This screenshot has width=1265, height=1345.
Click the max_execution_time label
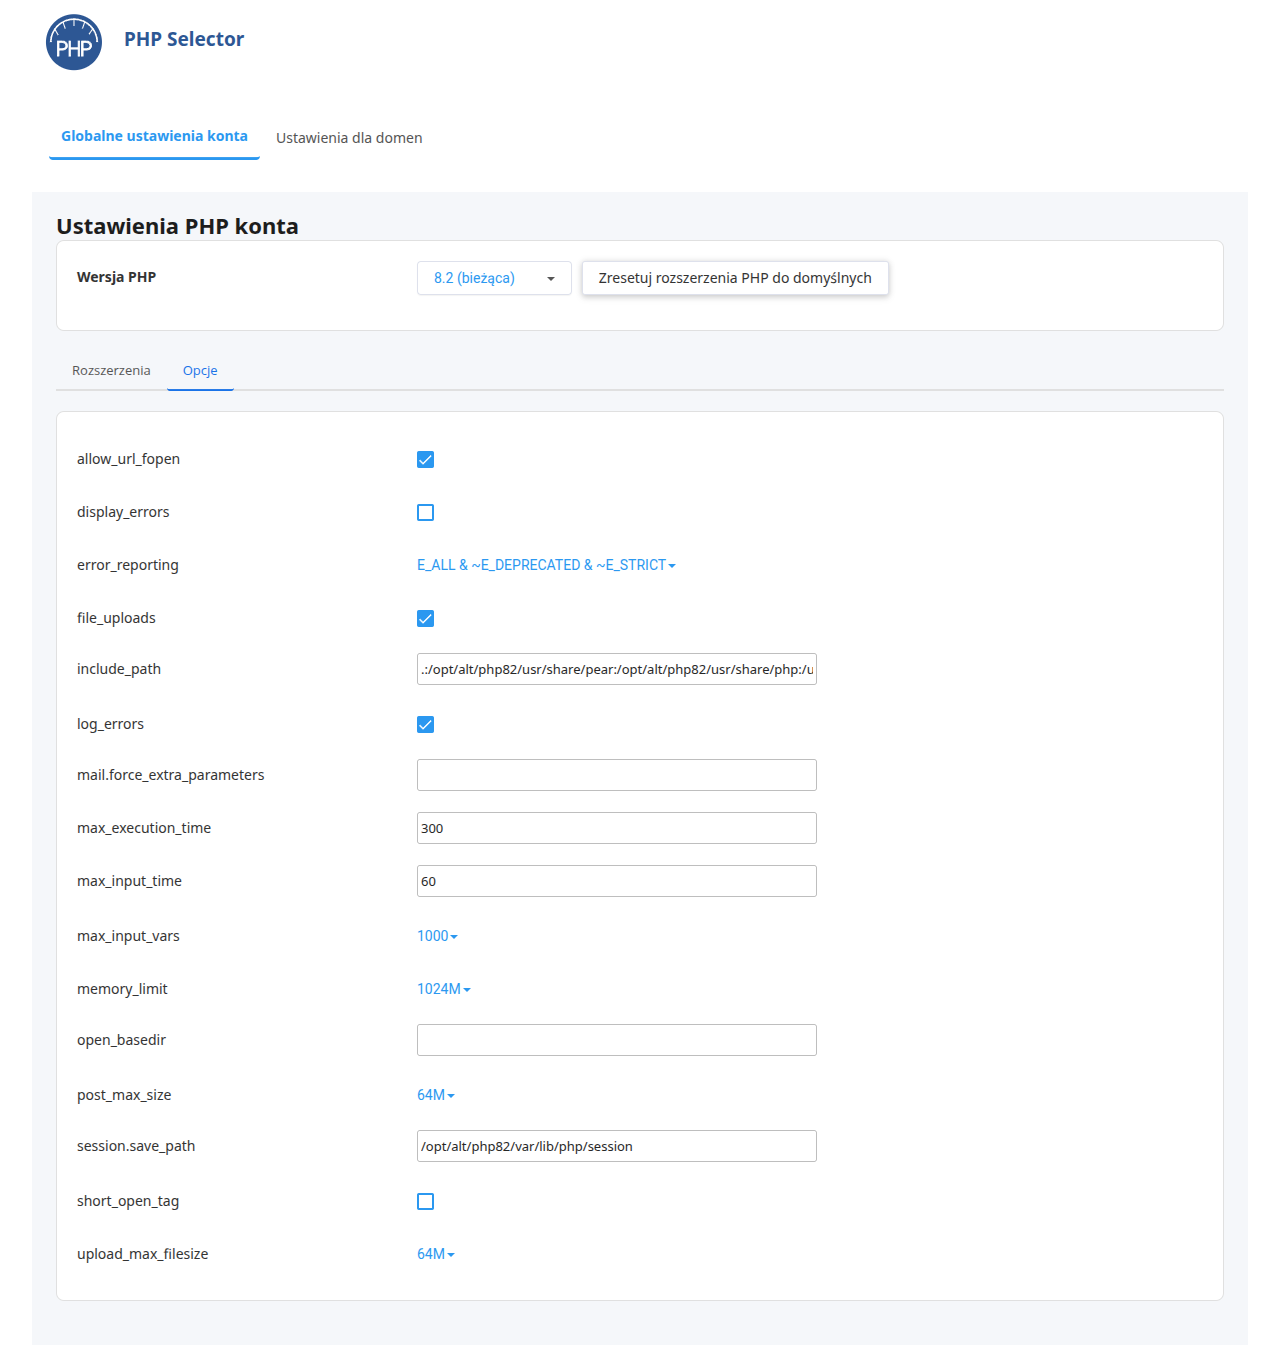click(144, 828)
